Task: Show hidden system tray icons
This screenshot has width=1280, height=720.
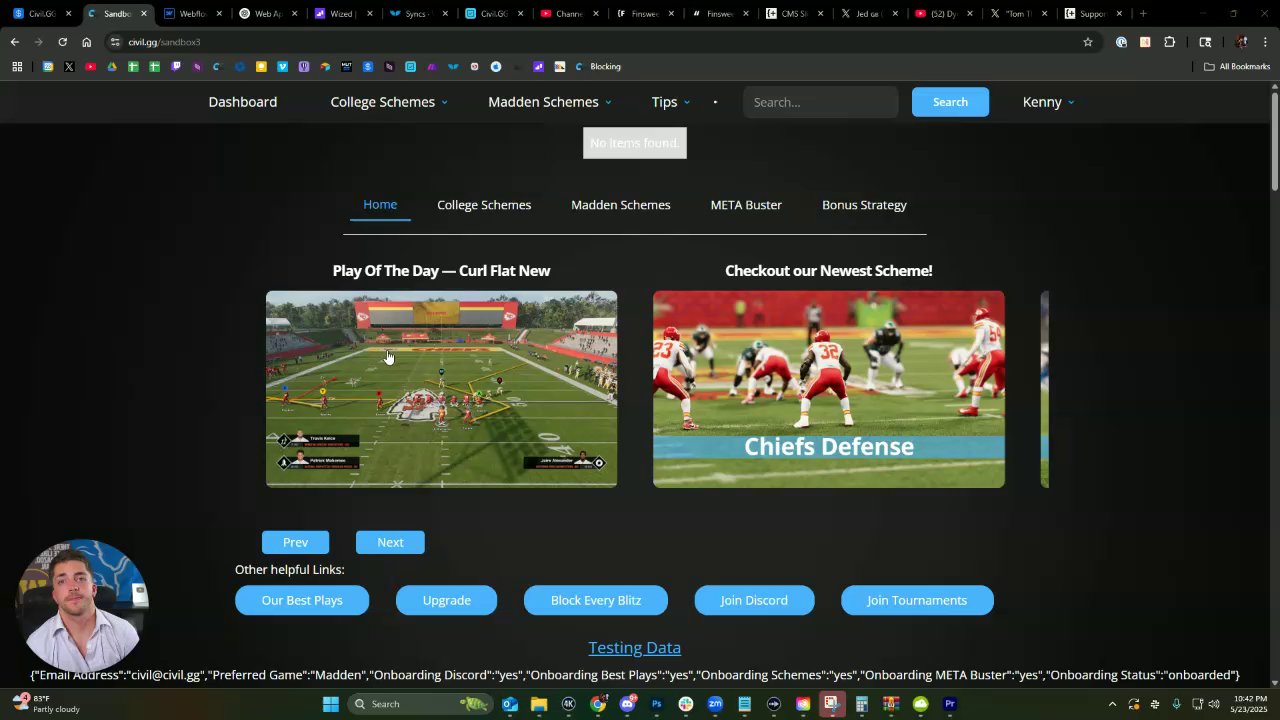Action: tap(1112, 704)
